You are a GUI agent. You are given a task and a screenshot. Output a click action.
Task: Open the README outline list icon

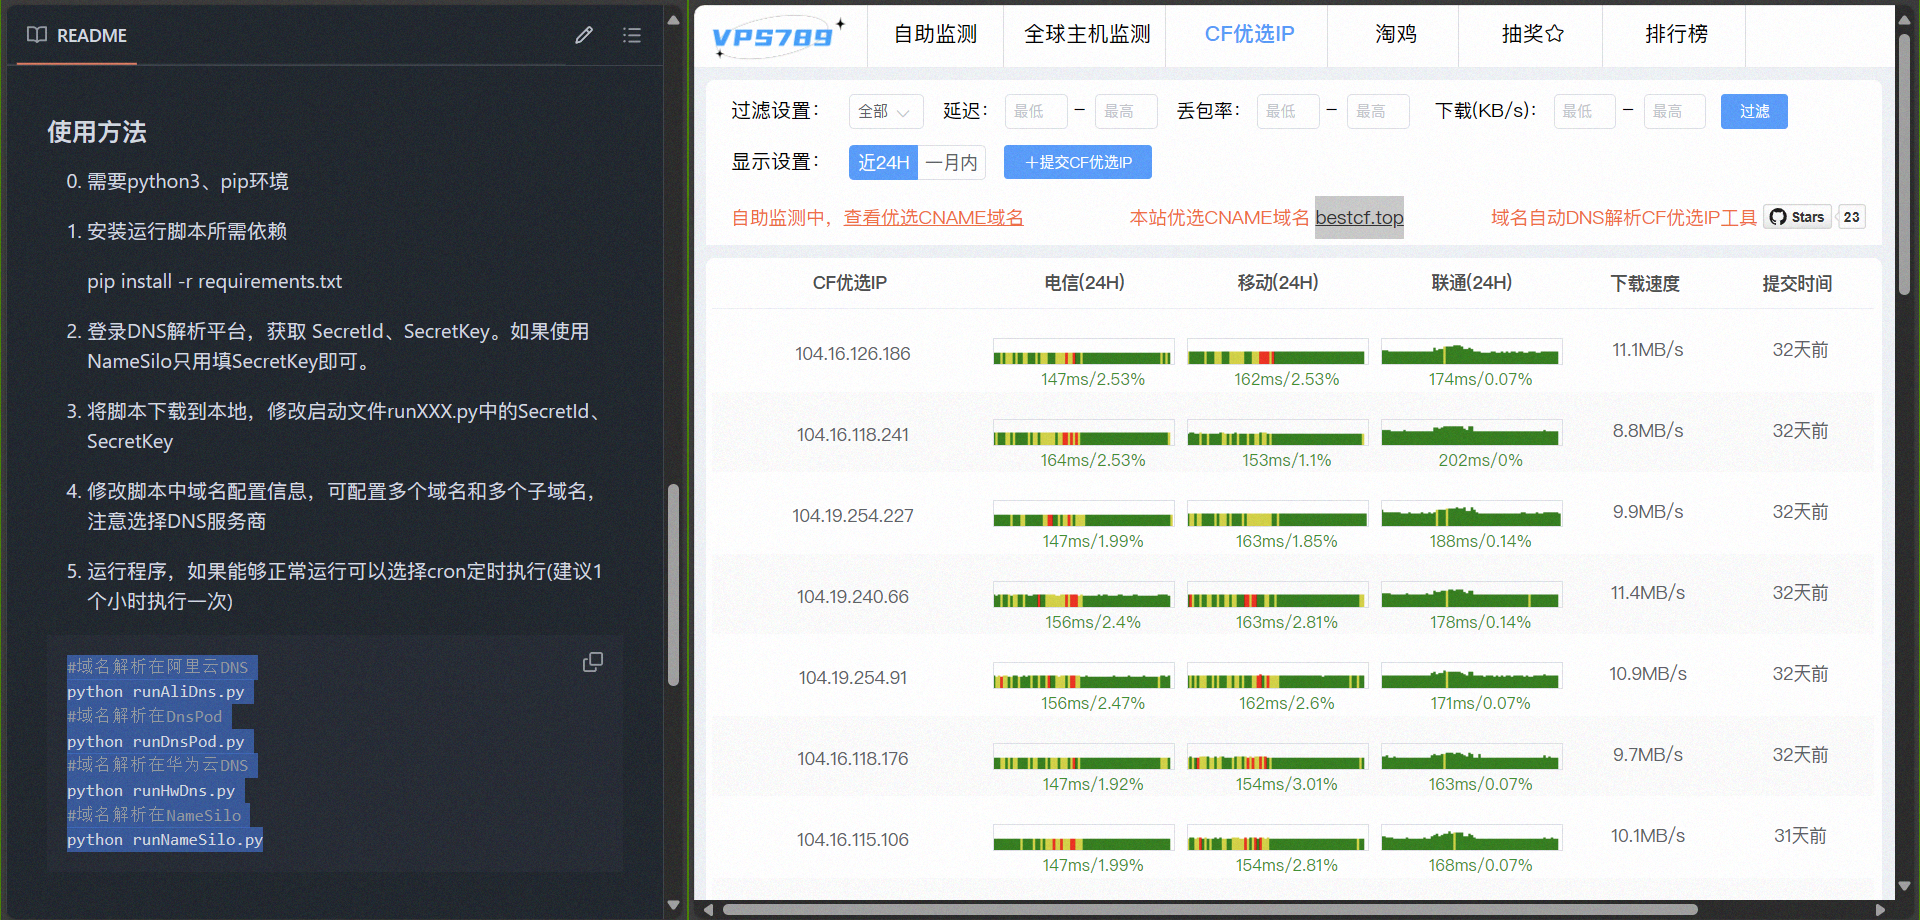pyautogui.click(x=632, y=35)
